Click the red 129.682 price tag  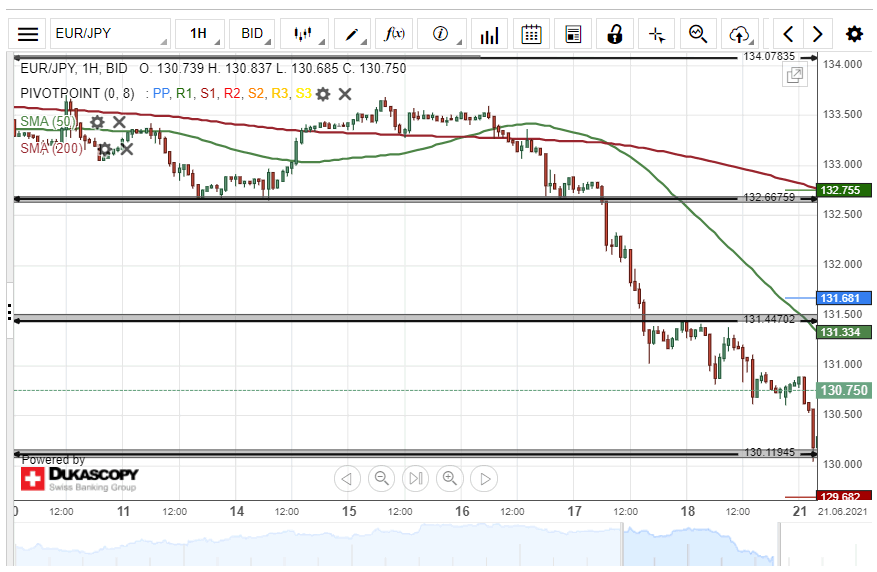844,496
